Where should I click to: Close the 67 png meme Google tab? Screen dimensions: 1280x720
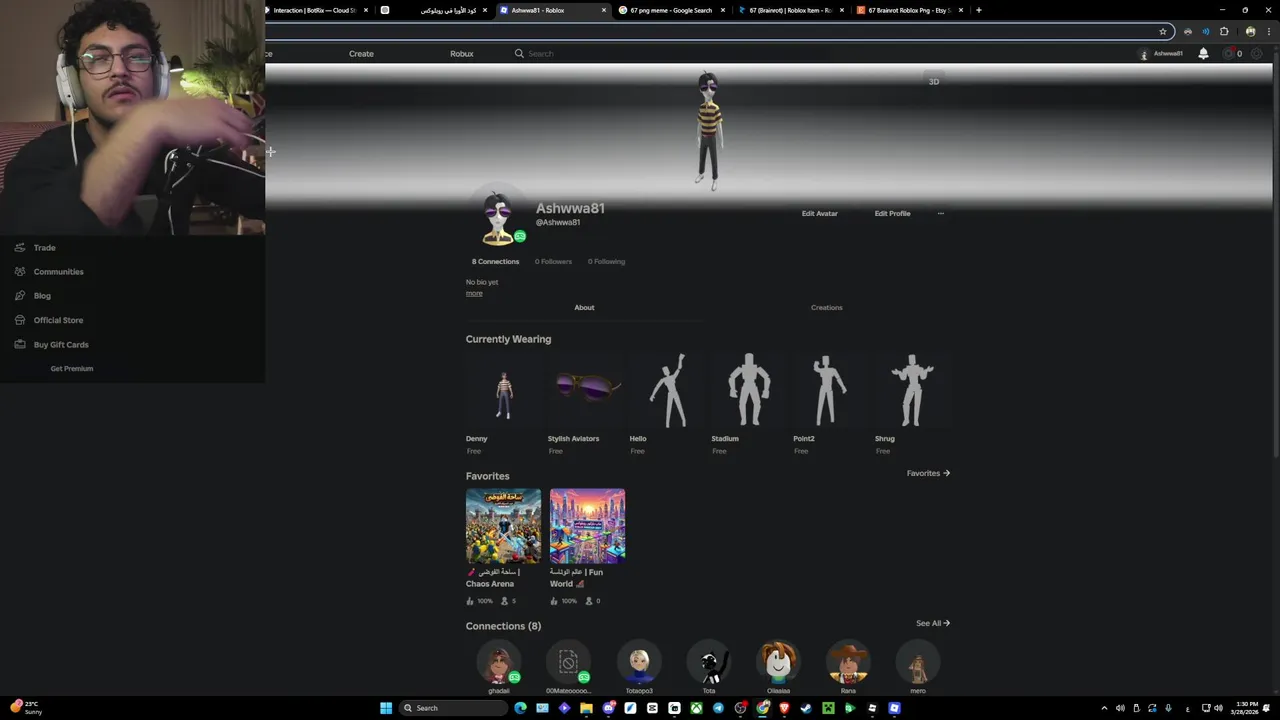[x=722, y=10]
